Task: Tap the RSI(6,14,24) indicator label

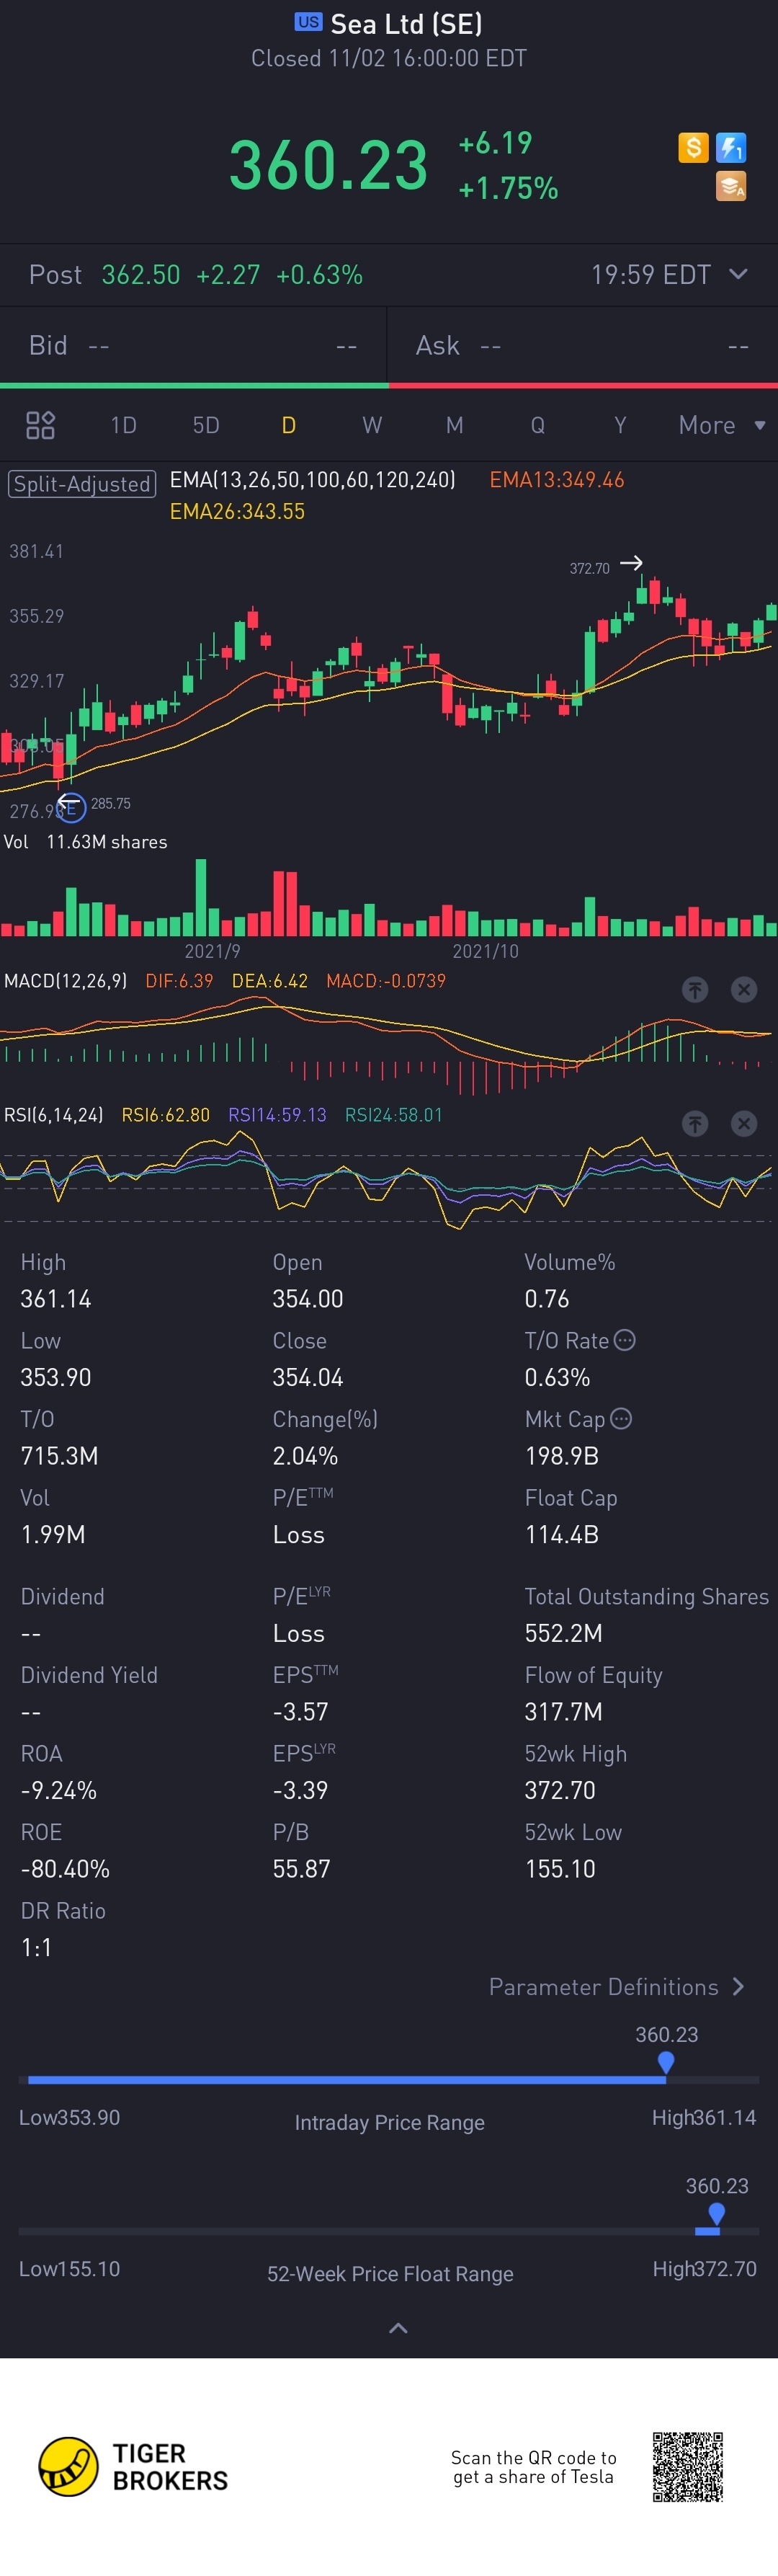Action: [x=53, y=1115]
